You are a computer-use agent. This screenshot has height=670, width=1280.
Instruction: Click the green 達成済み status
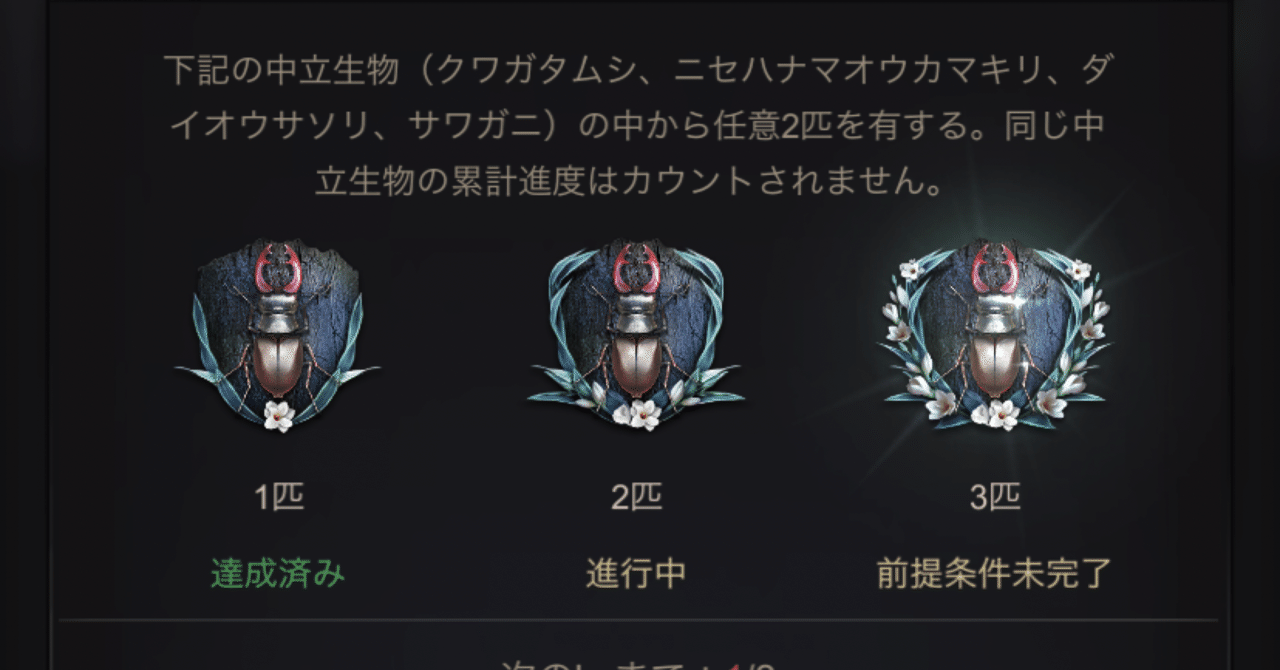(x=278, y=574)
